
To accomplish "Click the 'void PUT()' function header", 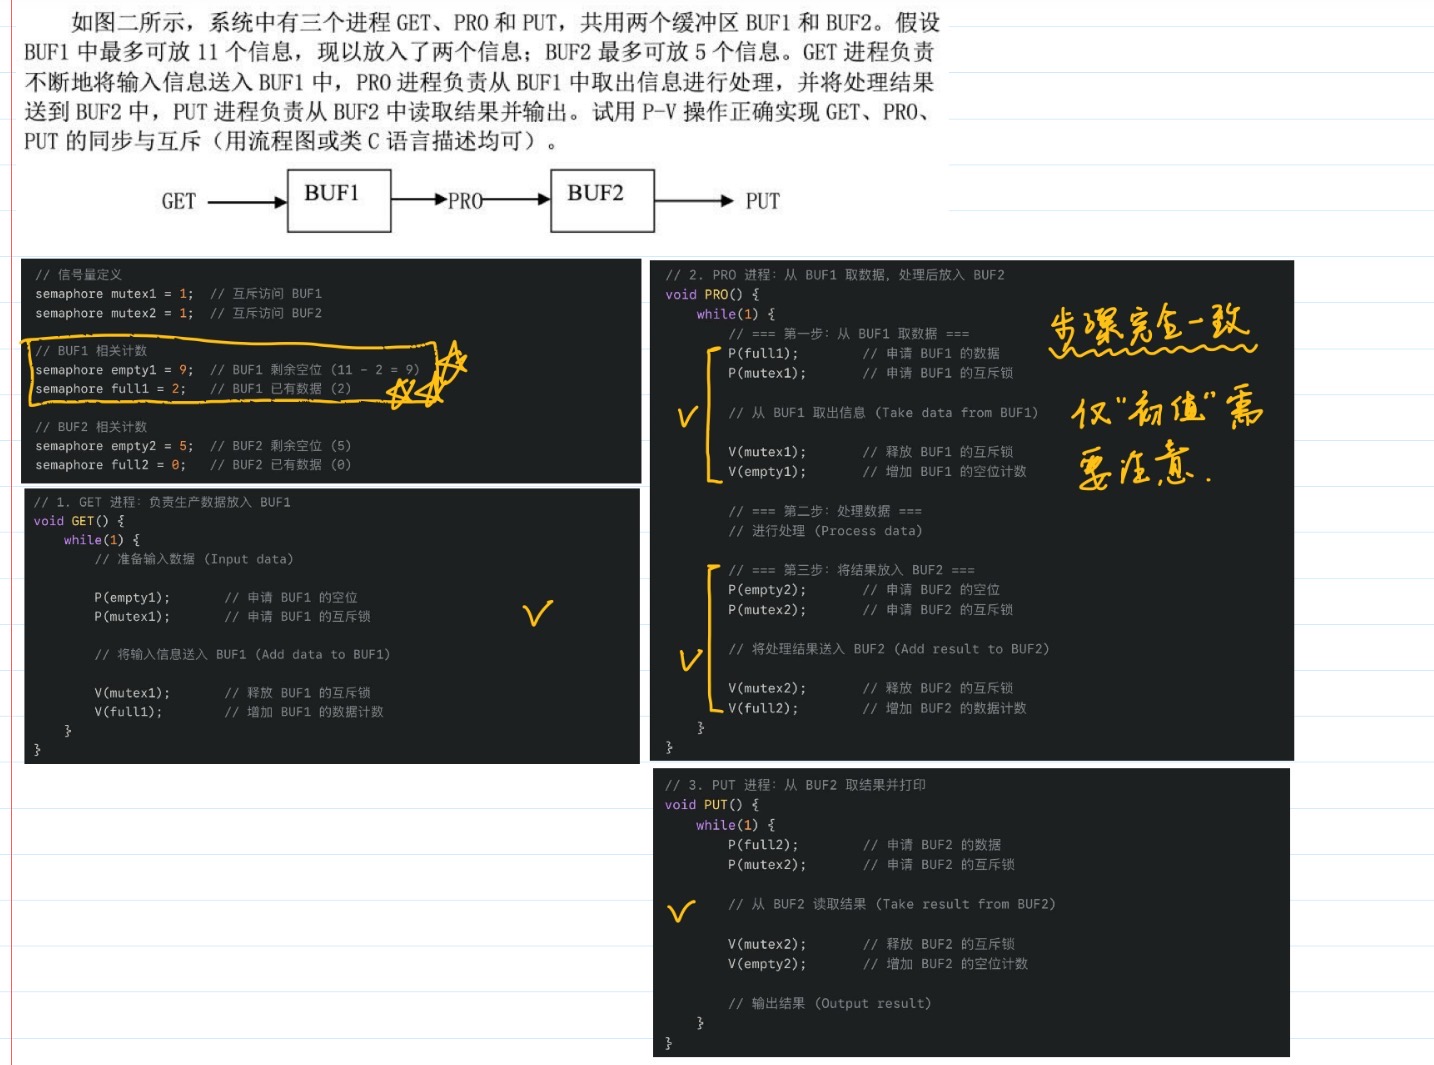I will pyautogui.click(x=711, y=805).
